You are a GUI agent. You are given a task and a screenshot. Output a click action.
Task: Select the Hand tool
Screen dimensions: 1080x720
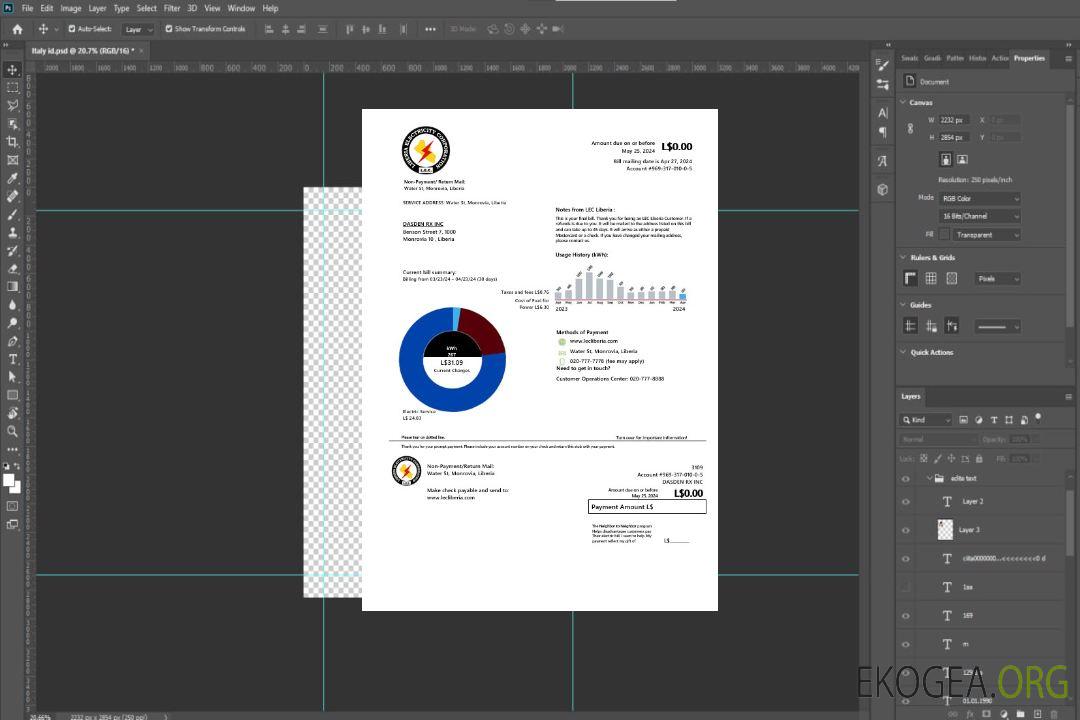12,413
